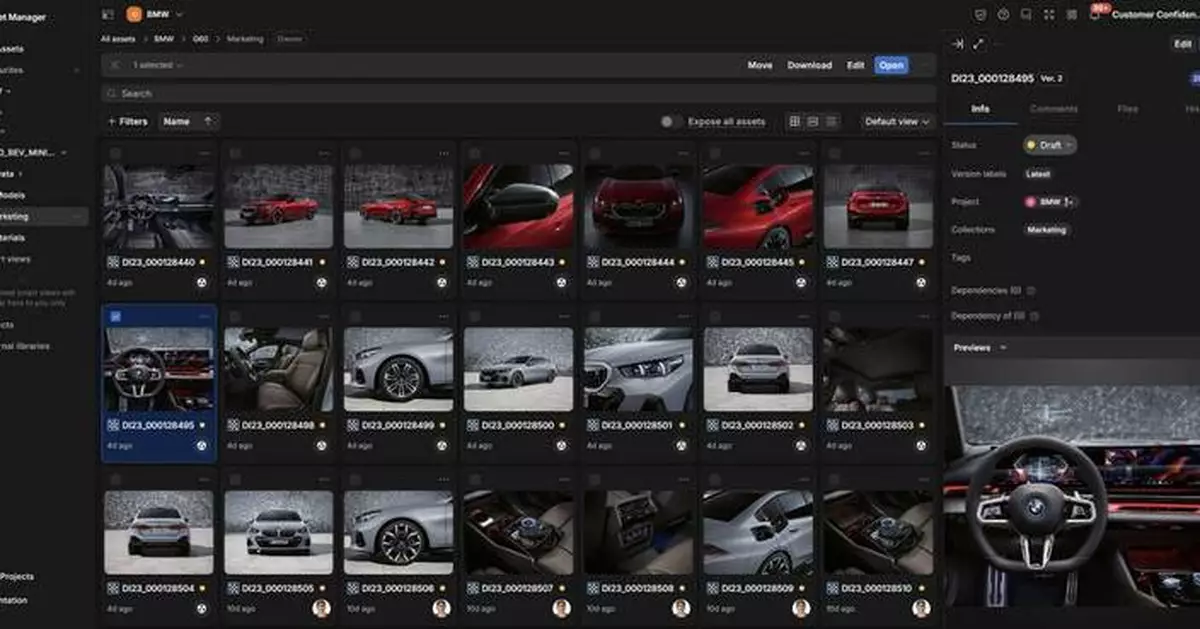Open the grid view layout icon
This screenshot has width=1200, height=629.
tap(793, 121)
